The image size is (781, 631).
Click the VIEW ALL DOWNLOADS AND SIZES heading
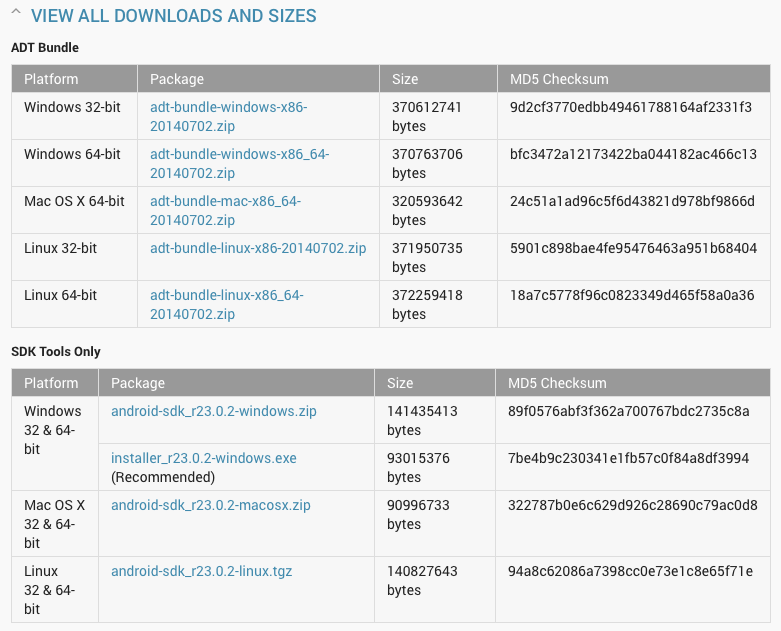[173, 16]
